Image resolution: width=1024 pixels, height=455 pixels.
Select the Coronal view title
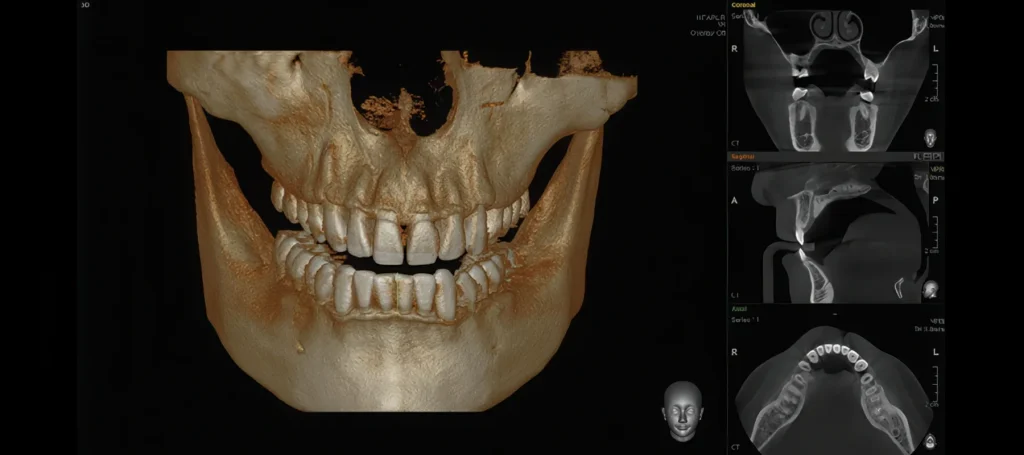click(x=743, y=5)
